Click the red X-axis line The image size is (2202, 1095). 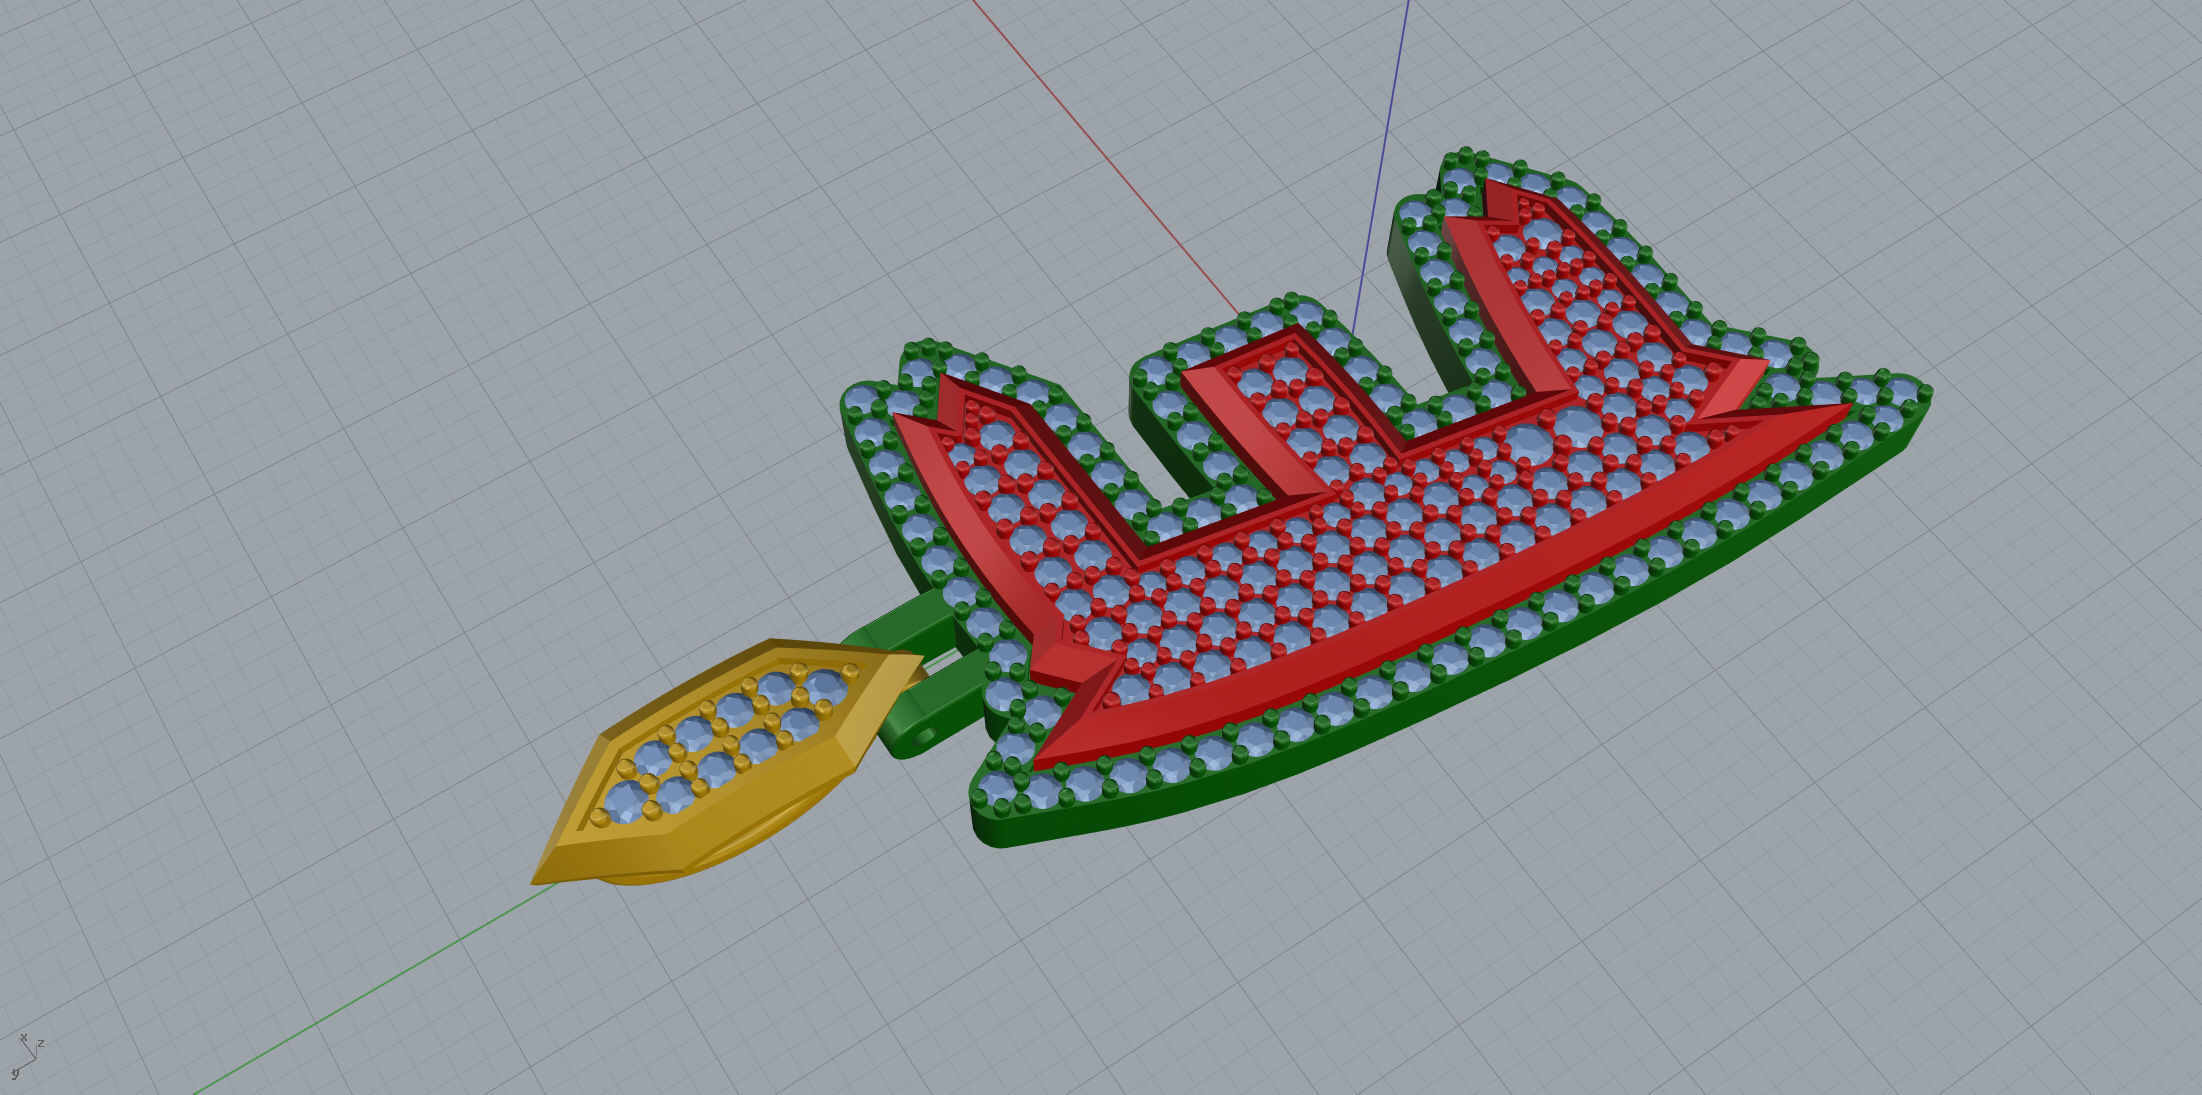(1105, 157)
